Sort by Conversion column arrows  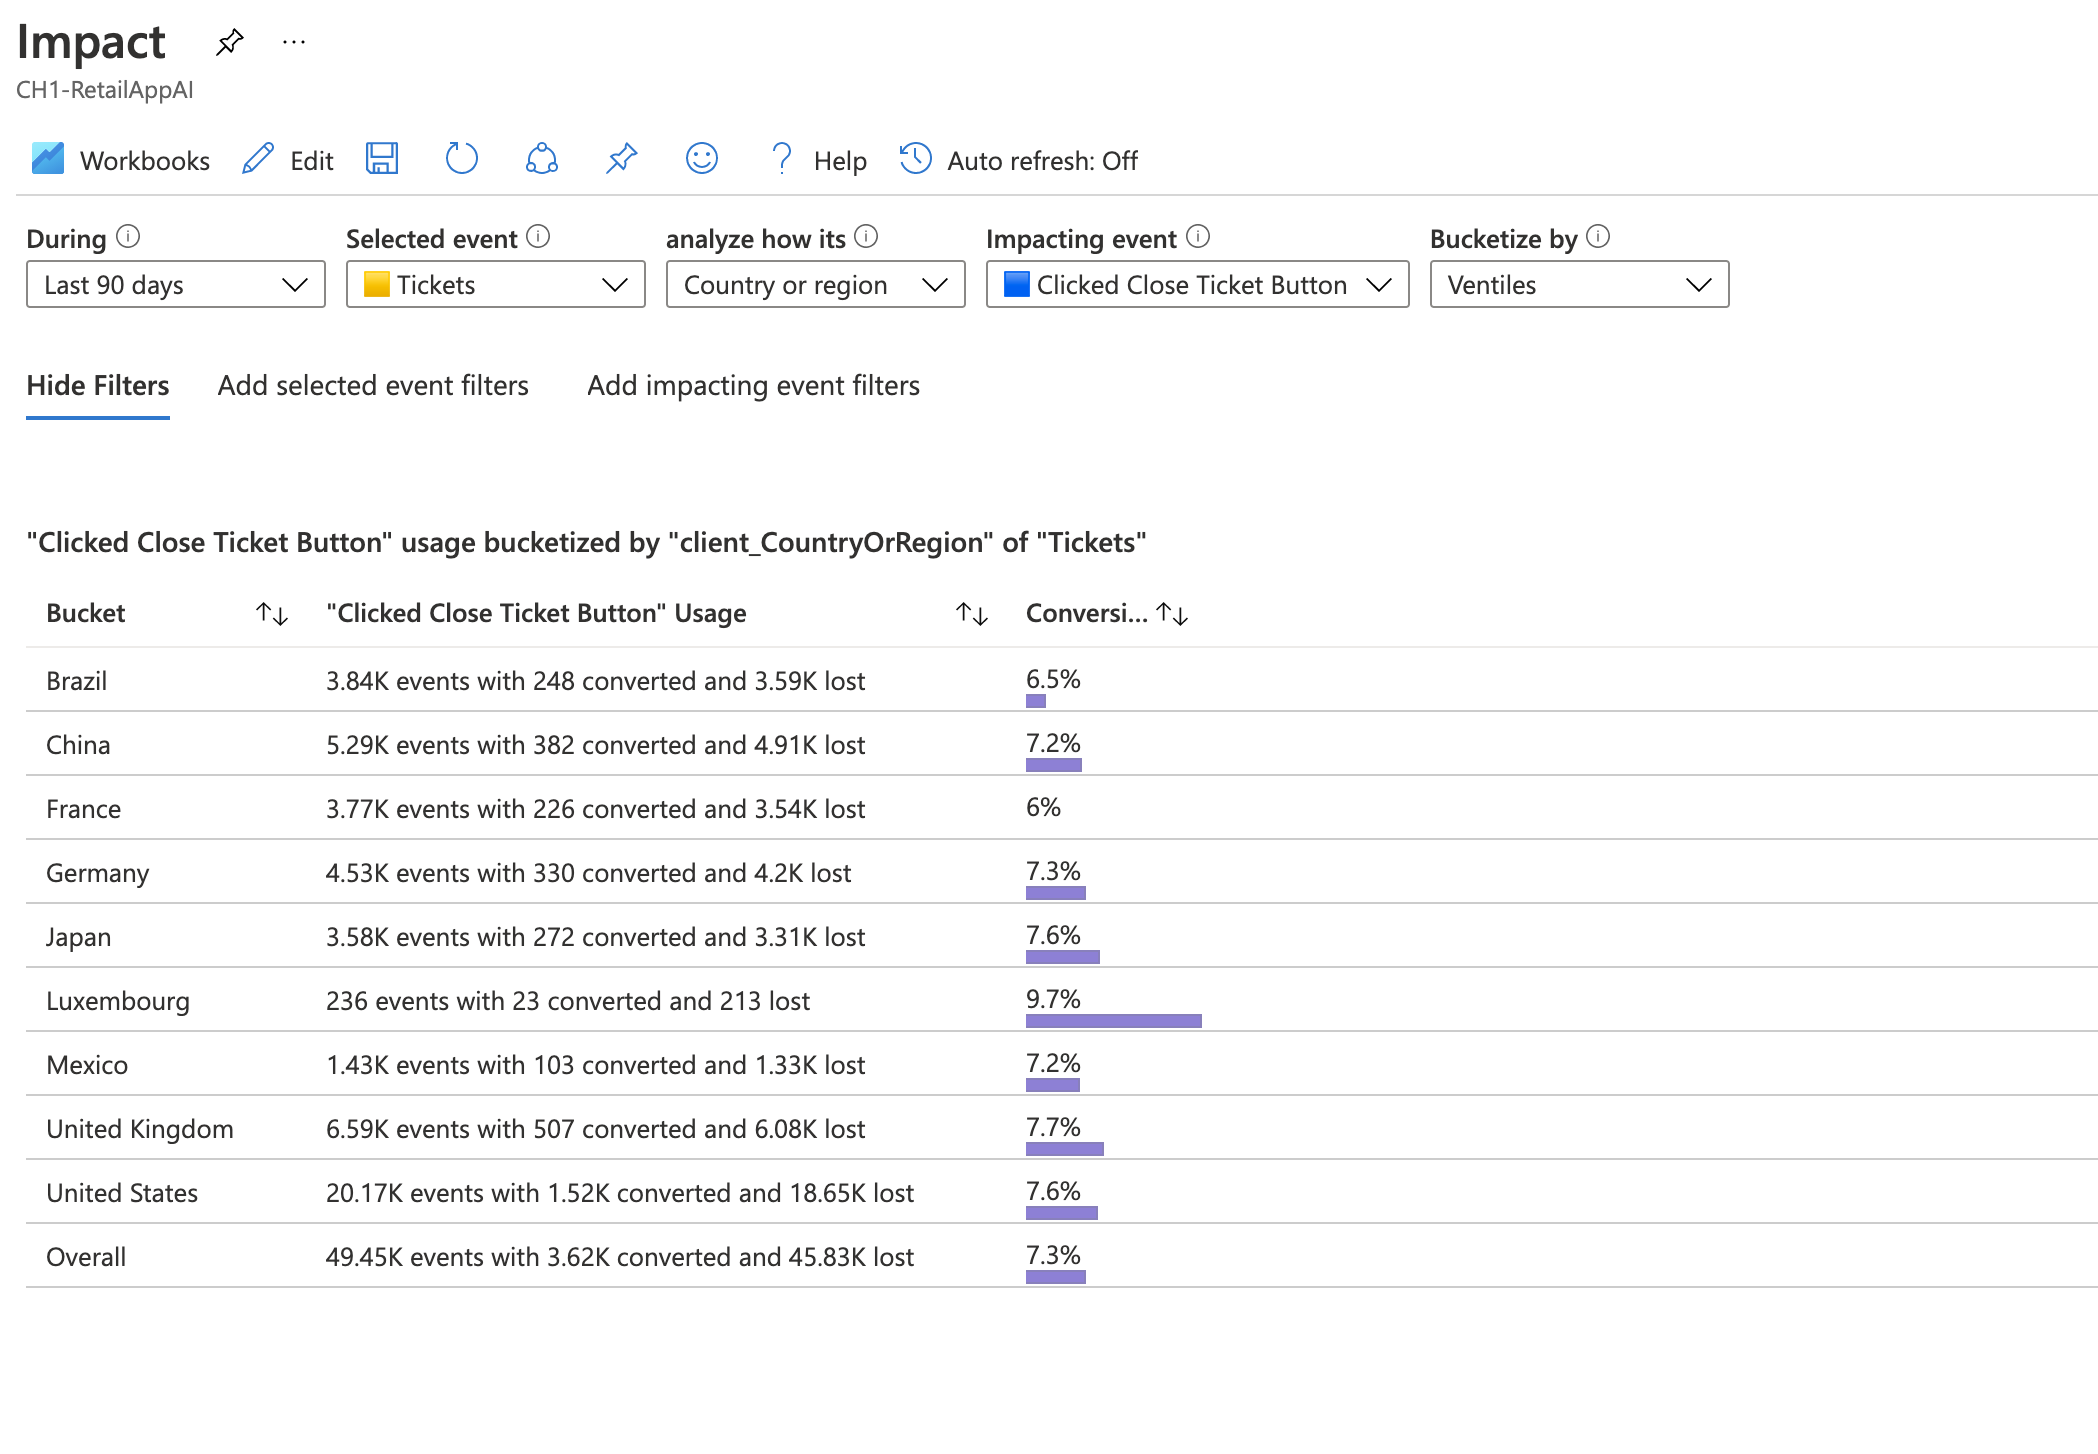tap(1172, 614)
